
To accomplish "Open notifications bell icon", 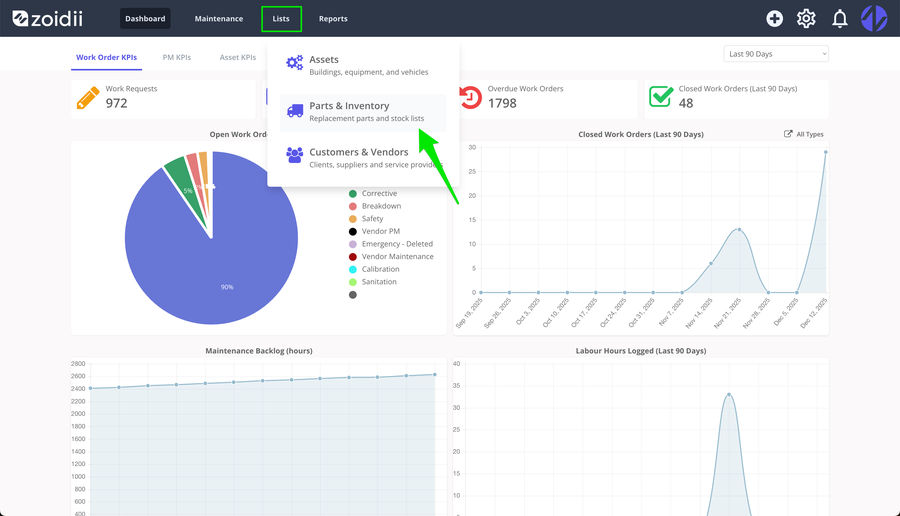I will (840, 18).
